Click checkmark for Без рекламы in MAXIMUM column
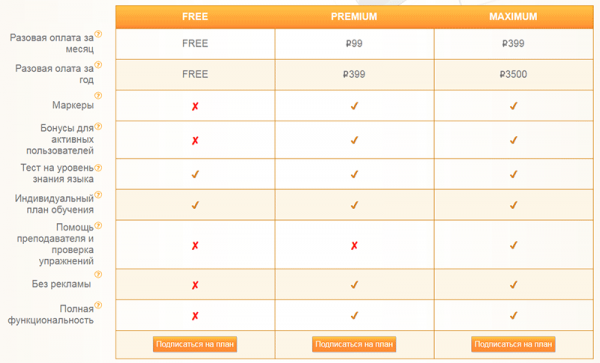The width and height of the screenshot is (600, 363). tap(514, 285)
